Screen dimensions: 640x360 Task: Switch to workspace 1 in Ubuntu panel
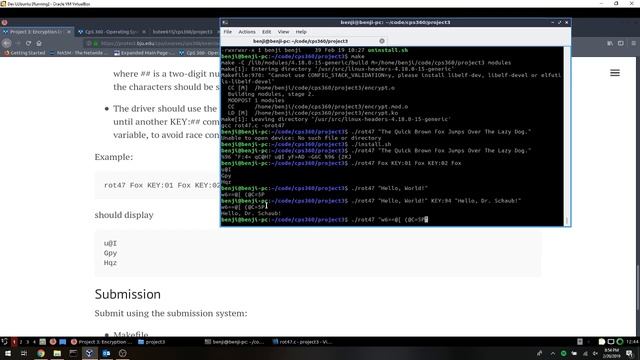tap(14, 342)
